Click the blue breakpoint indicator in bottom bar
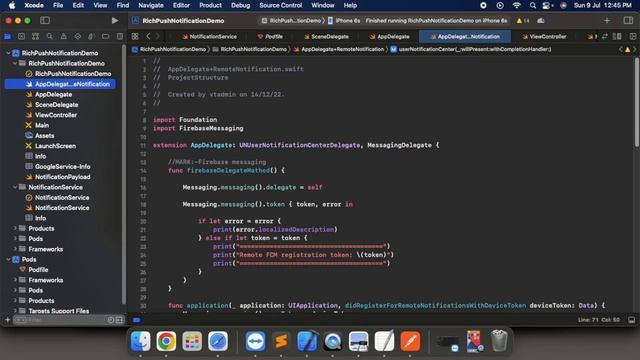 click(137, 320)
